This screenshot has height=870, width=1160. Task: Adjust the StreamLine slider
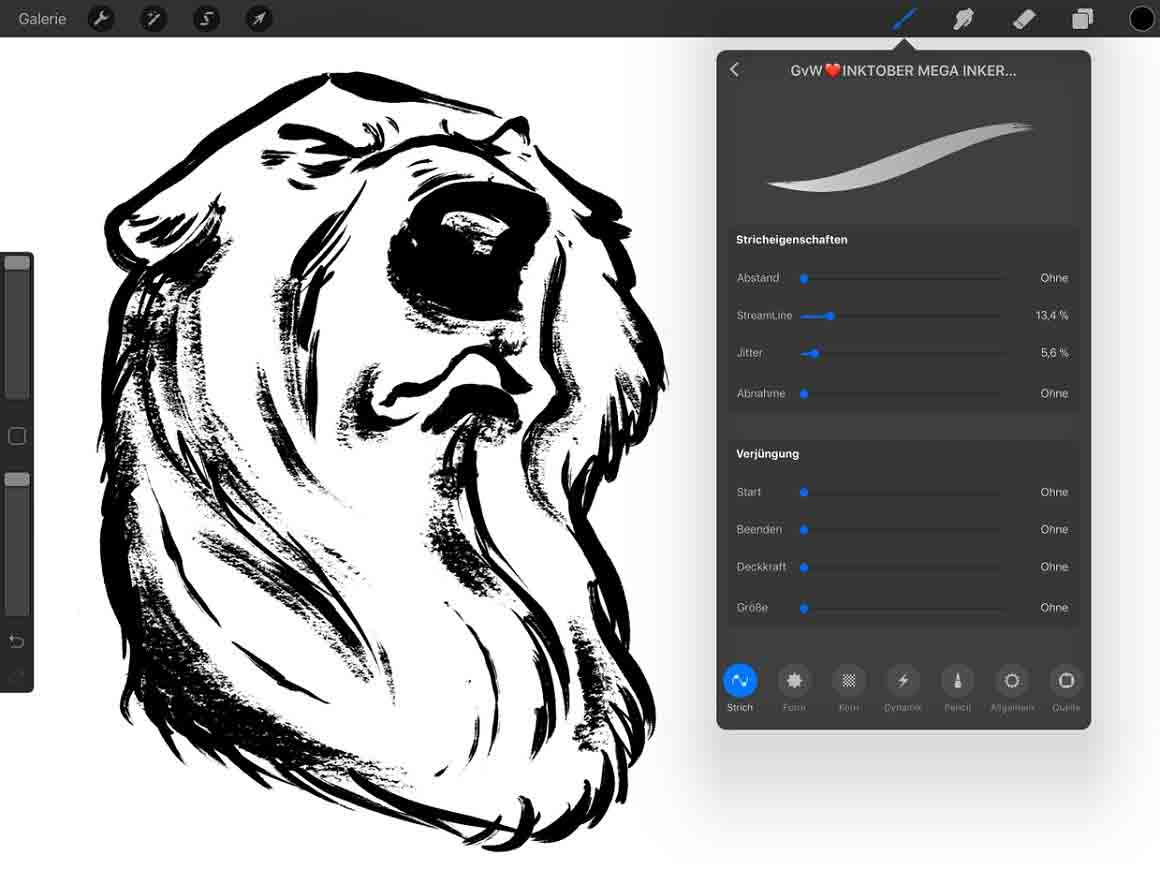click(829, 315)
